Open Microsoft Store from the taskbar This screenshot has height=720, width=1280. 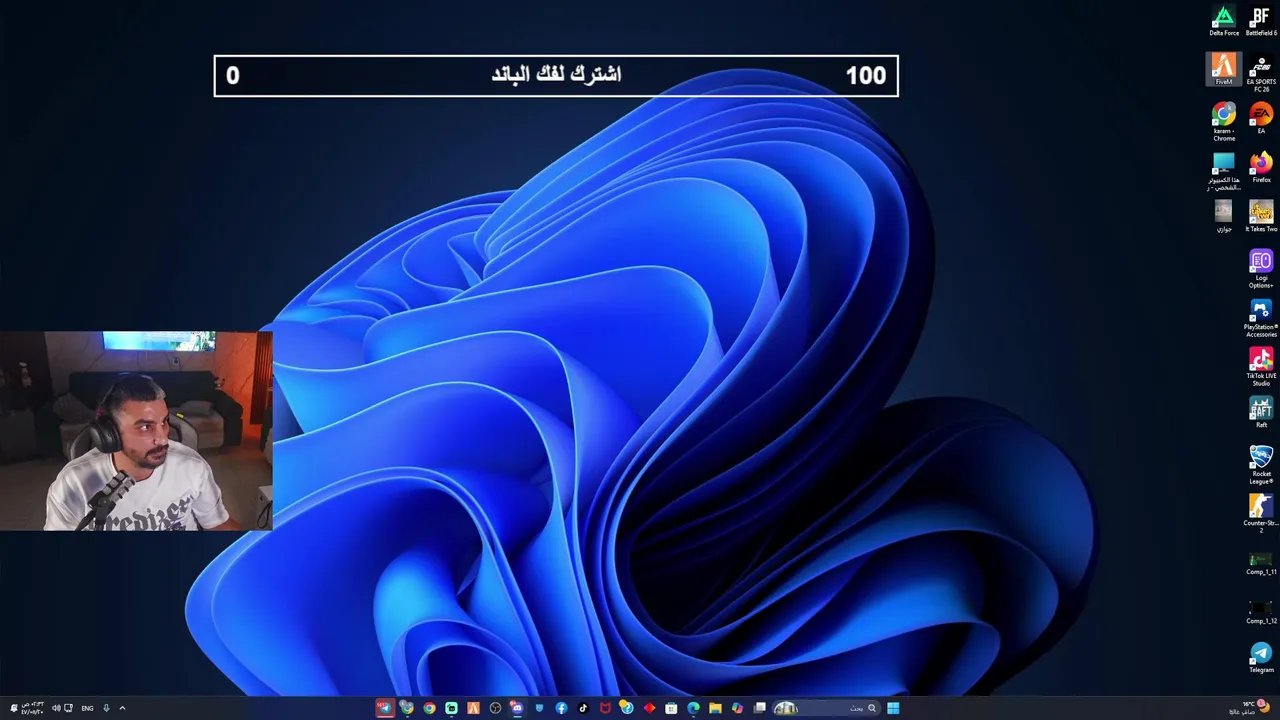click(671, 708)
